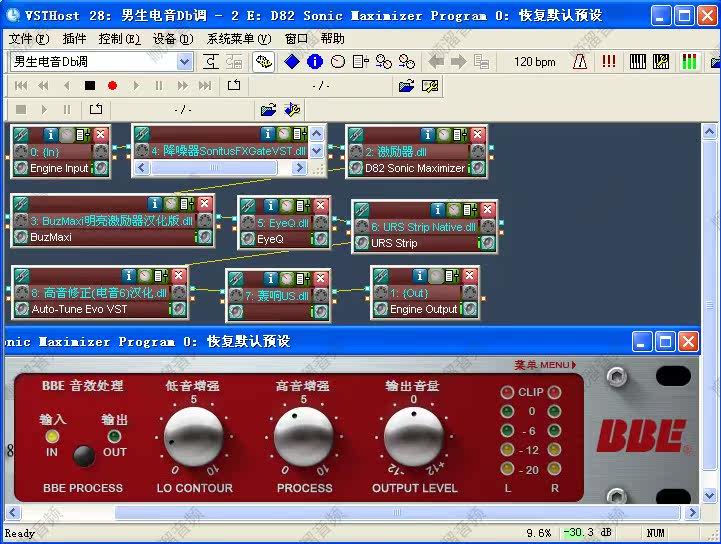Click the horizontal scrollbar of plugin window
The height and width of the screenshot is (544, 721).
click(397, 512)
